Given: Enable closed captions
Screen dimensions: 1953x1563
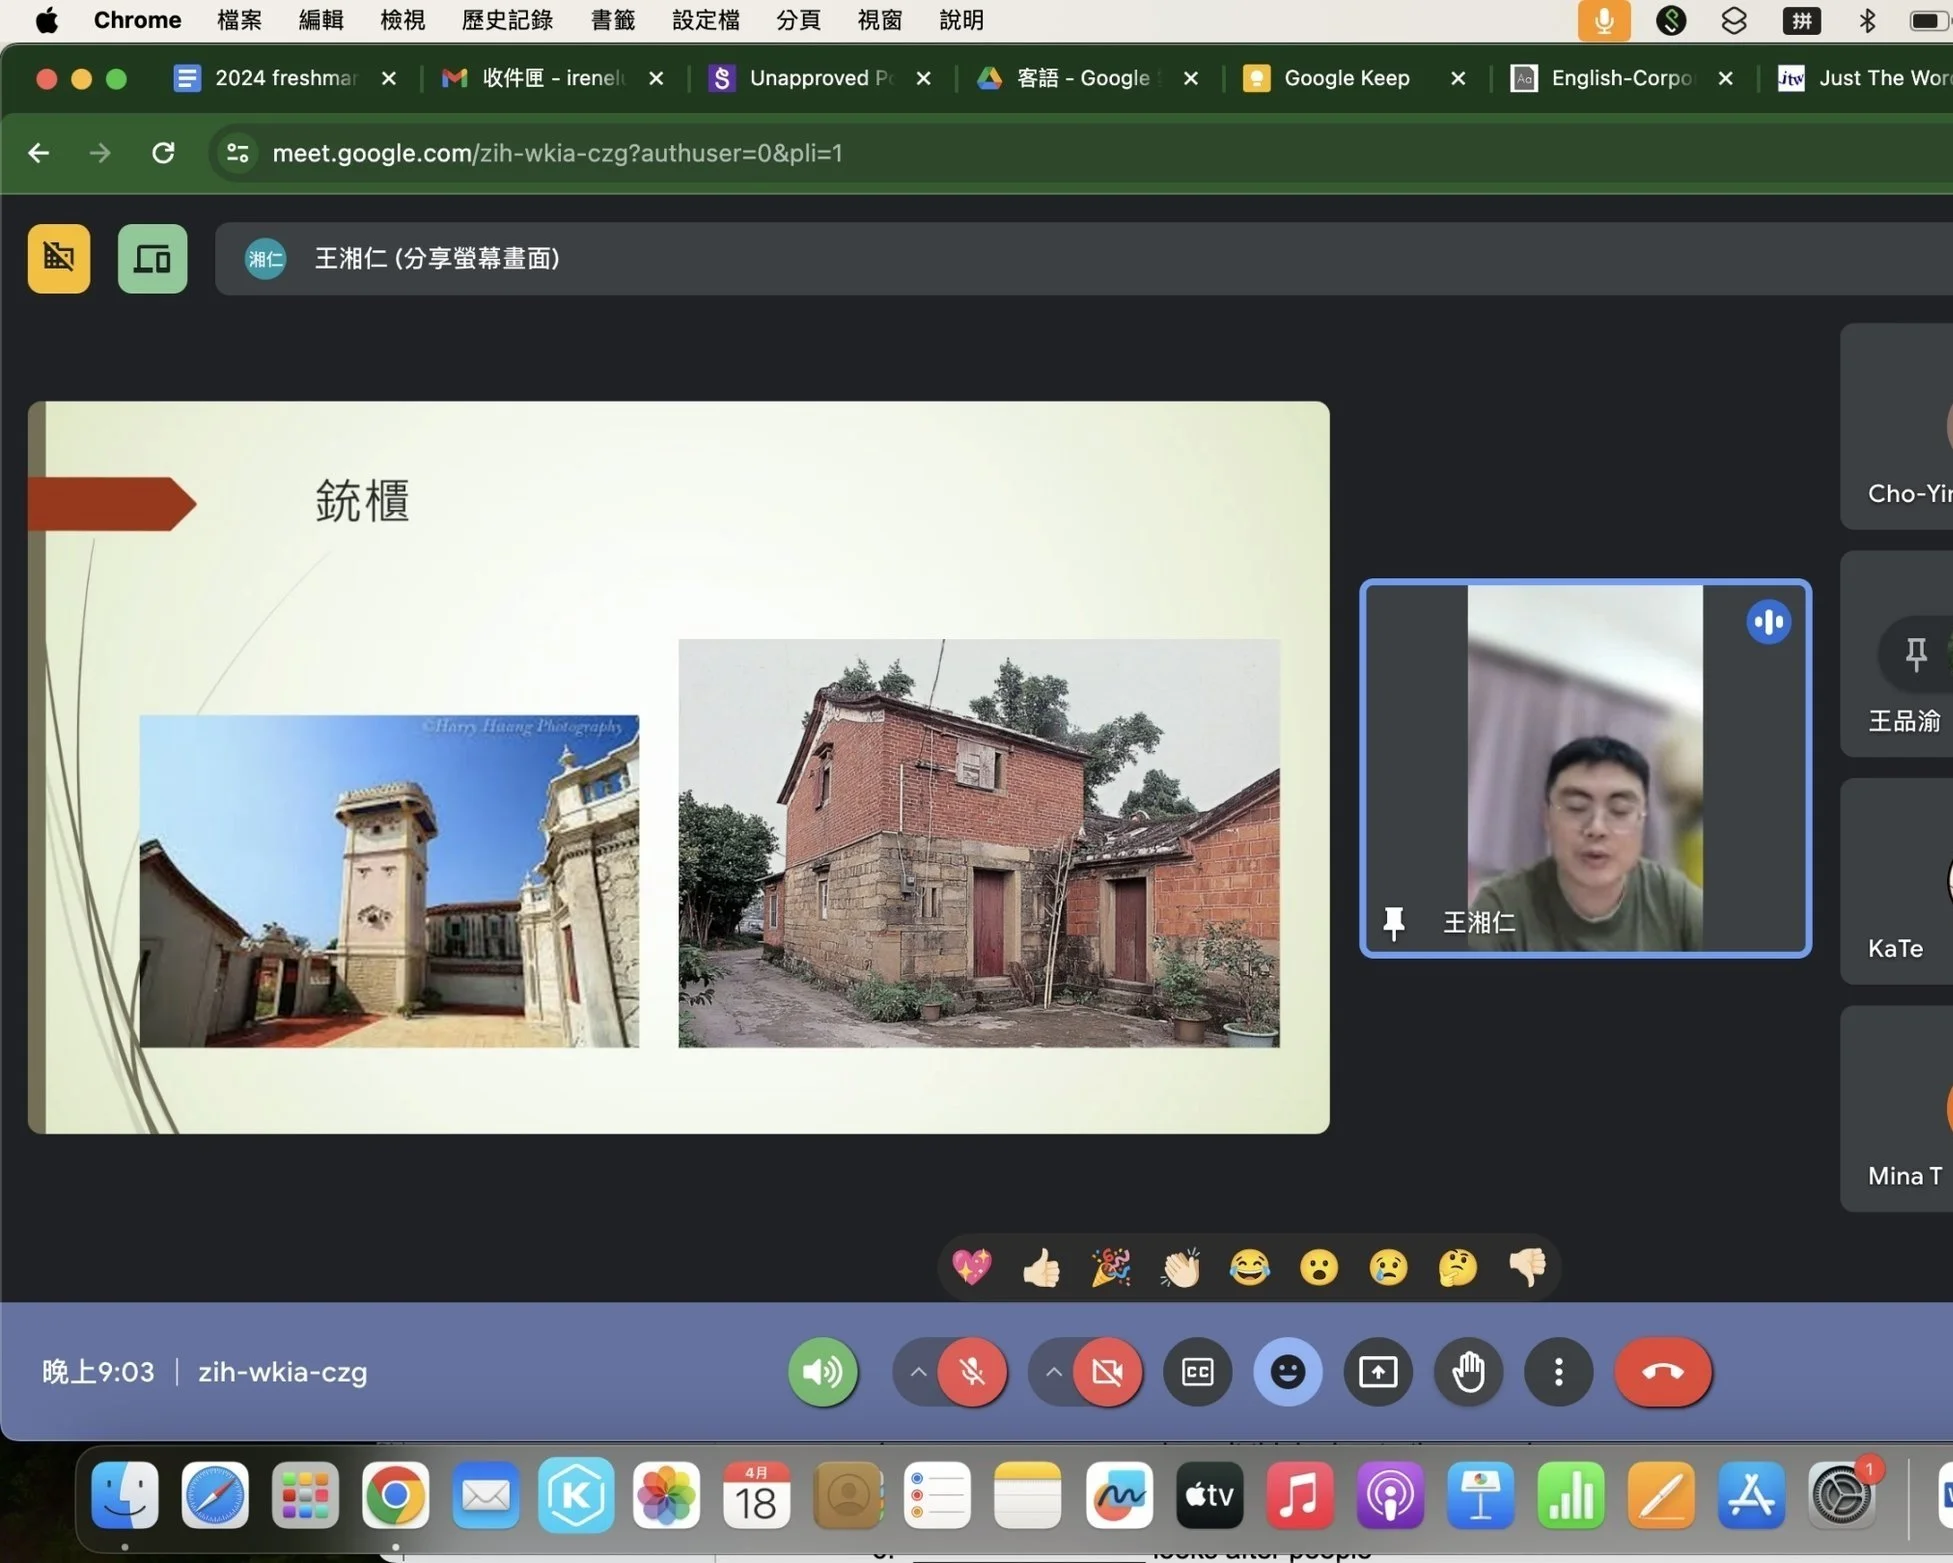Looking at the screenshot, I should pyautogui.click(x=1196, y=1372).
